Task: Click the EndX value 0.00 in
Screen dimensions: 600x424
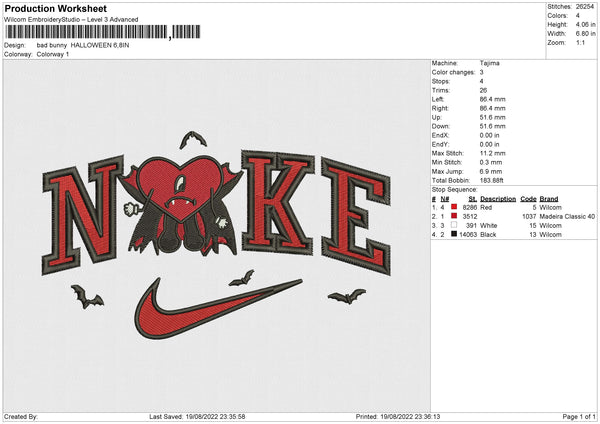Action: [x=489, y=135]
